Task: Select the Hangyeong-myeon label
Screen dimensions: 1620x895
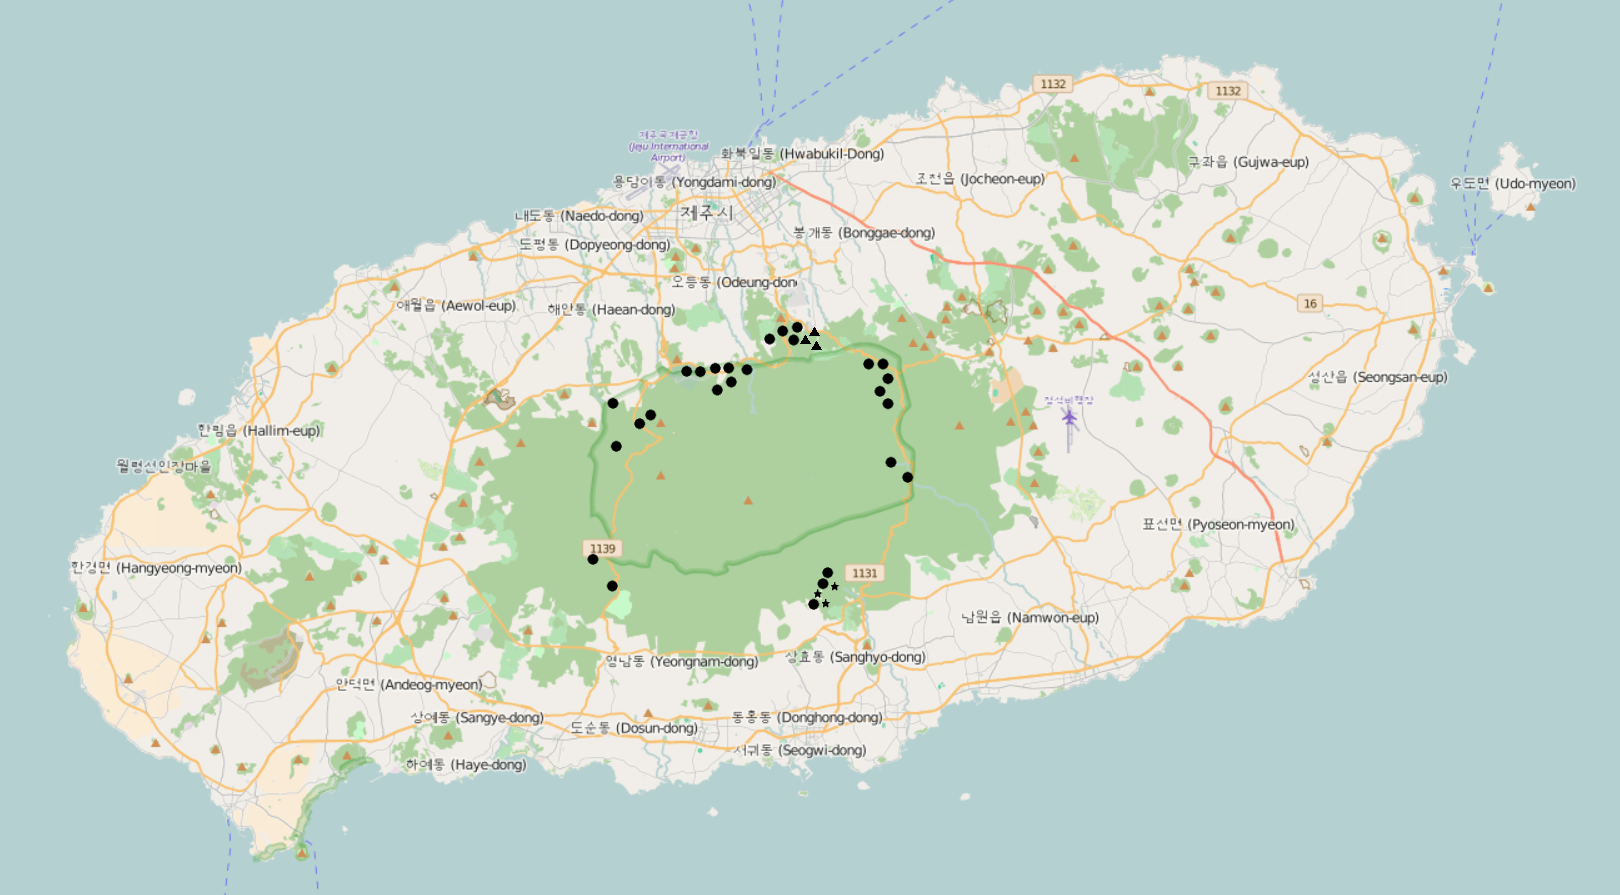Action: pos(156,567)
